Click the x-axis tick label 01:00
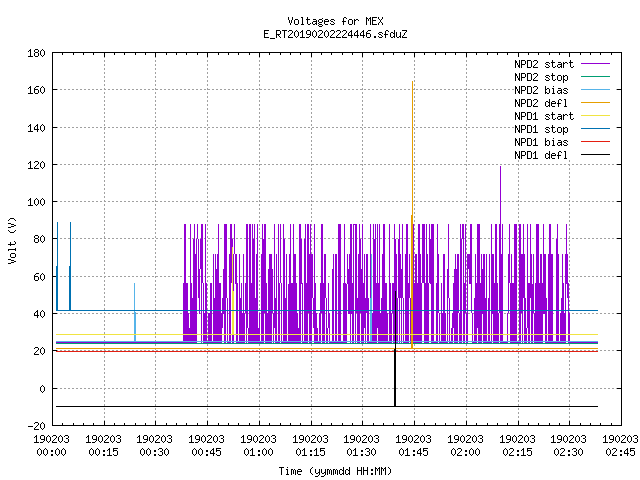The image size is (640, 480). point(258,452)
